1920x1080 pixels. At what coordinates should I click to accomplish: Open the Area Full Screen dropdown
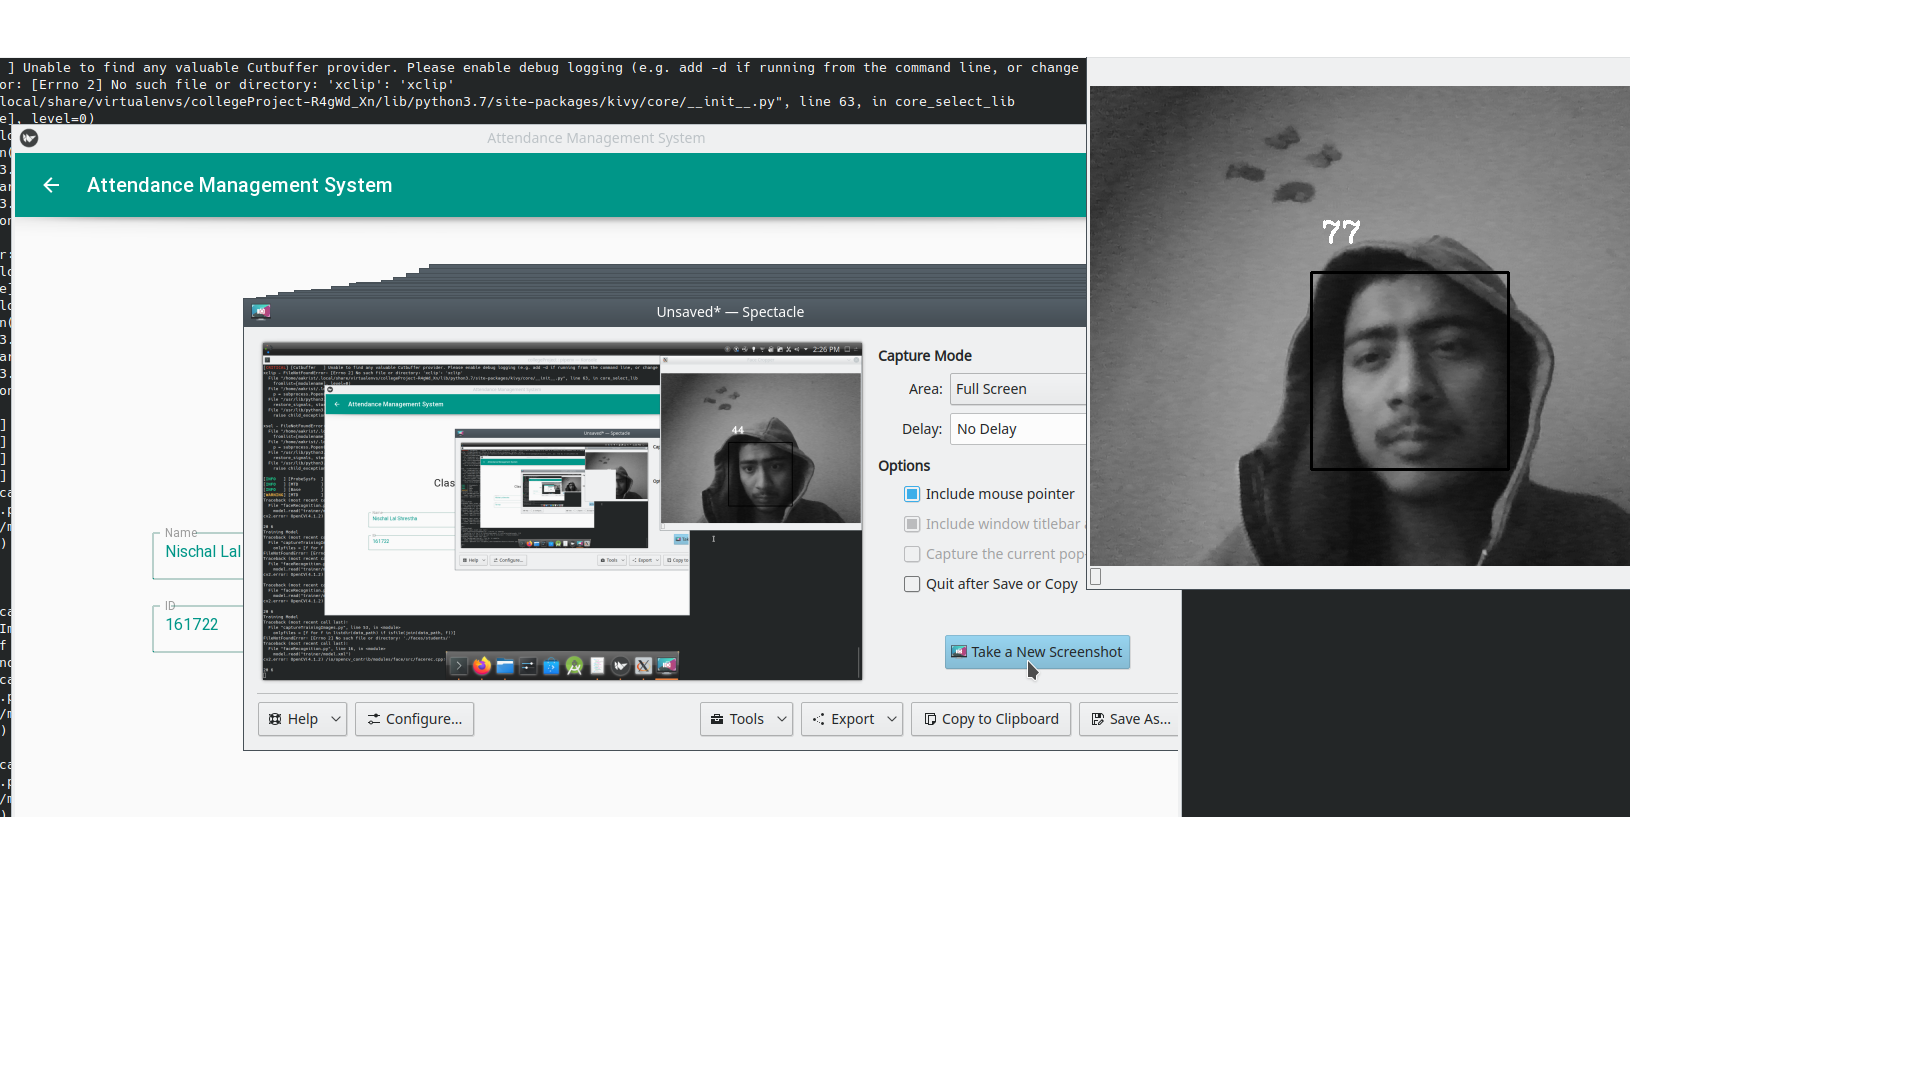[1017, 389]
